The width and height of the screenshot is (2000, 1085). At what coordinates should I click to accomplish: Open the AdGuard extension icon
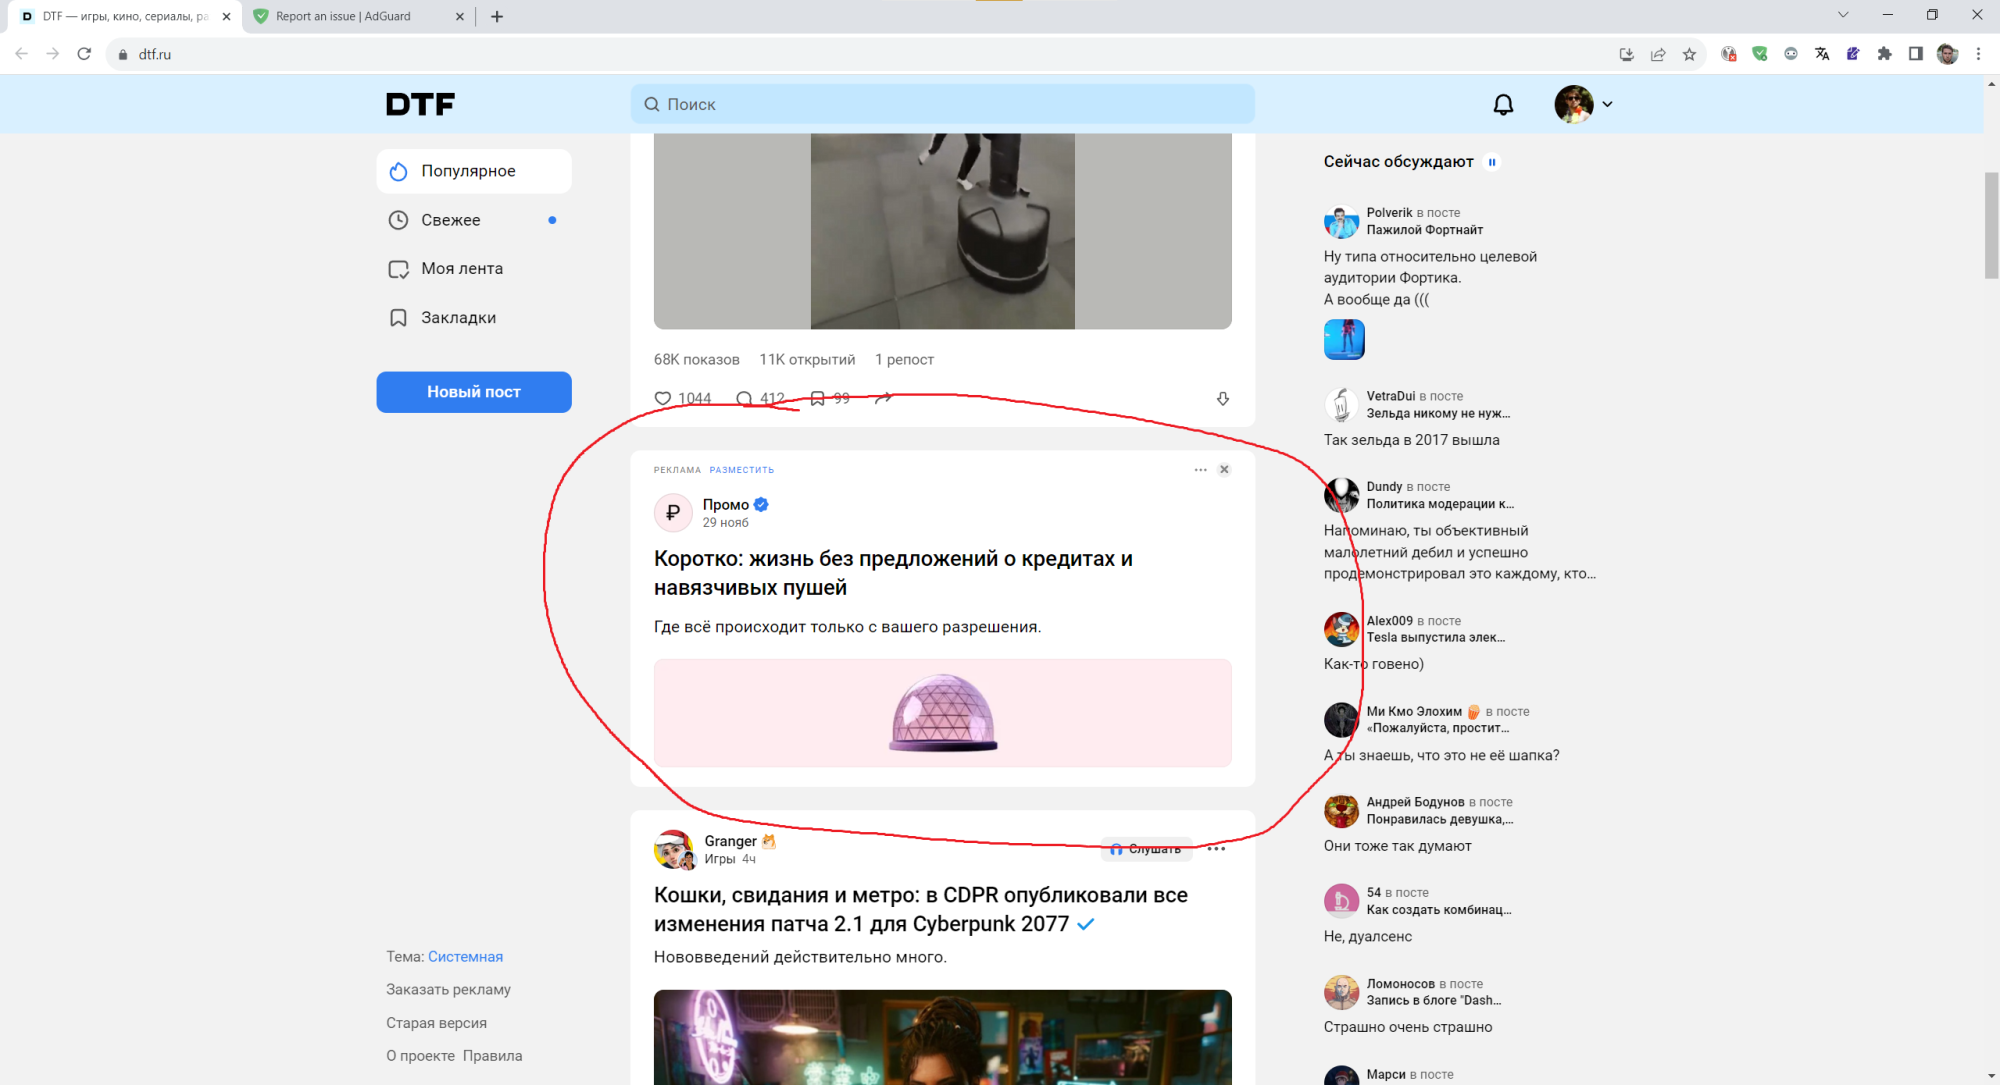coord(1760,54)
